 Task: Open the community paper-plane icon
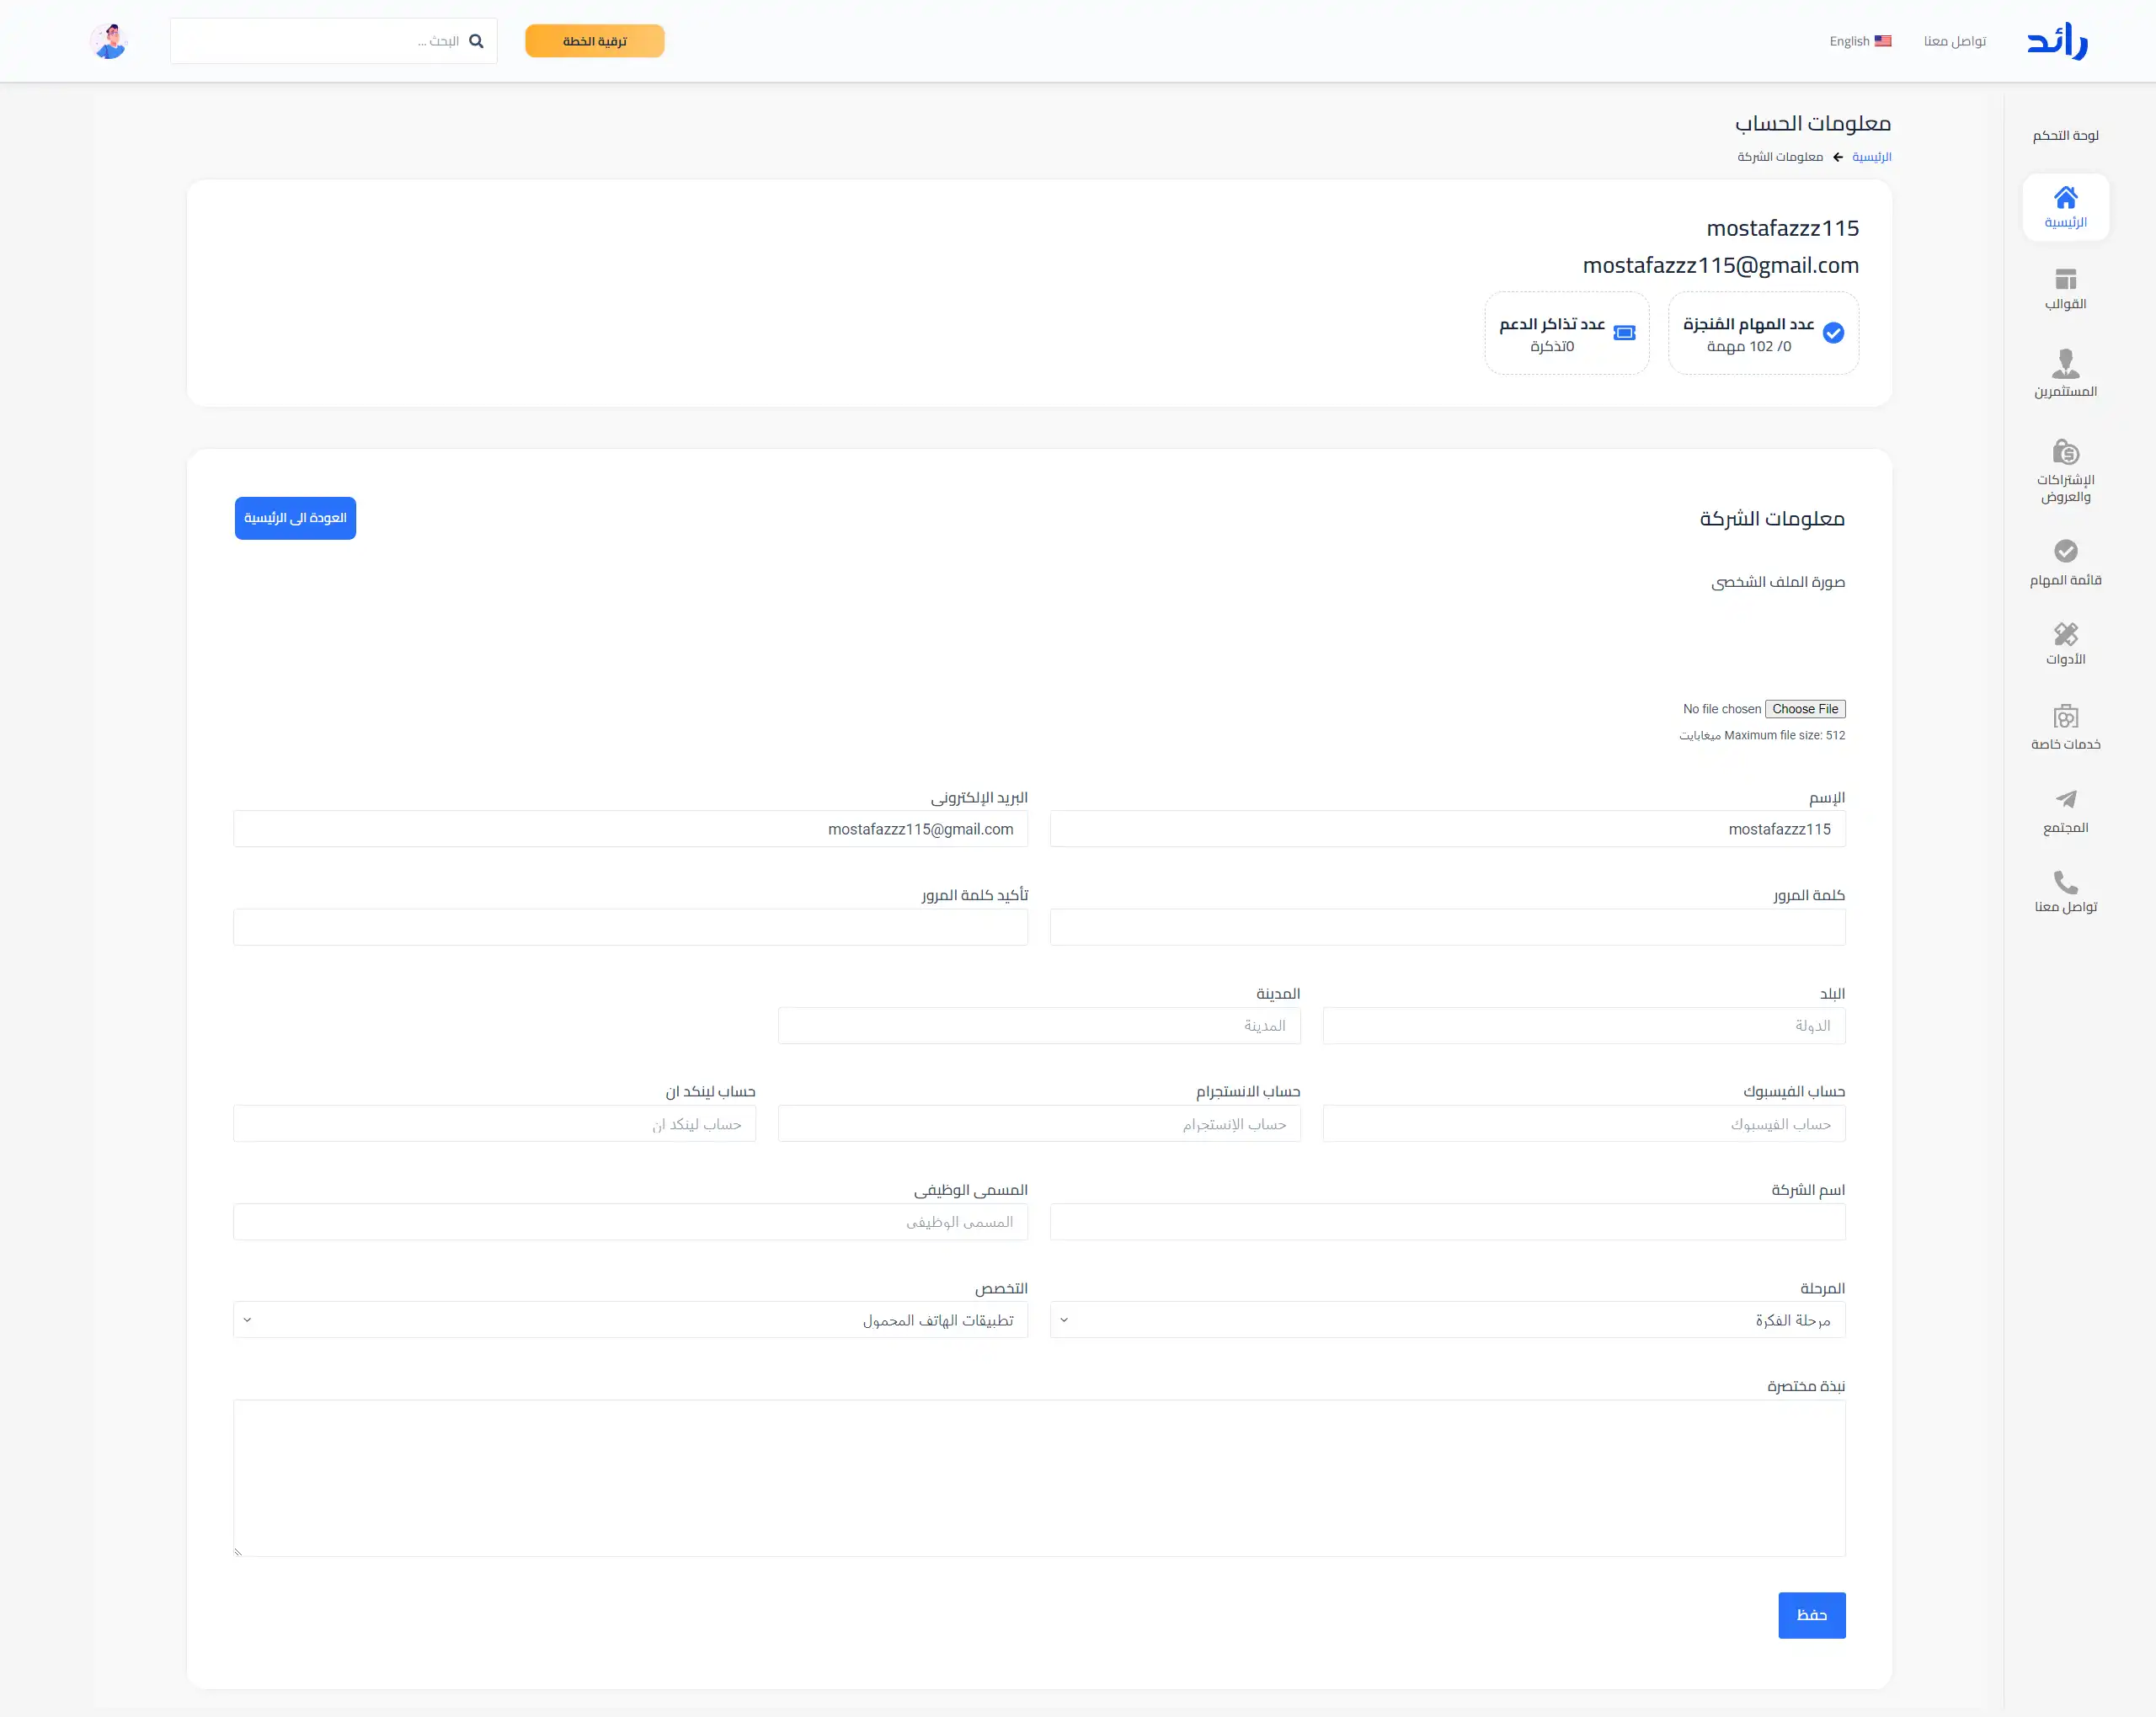pyautogui.click(x=2065, y=799)
